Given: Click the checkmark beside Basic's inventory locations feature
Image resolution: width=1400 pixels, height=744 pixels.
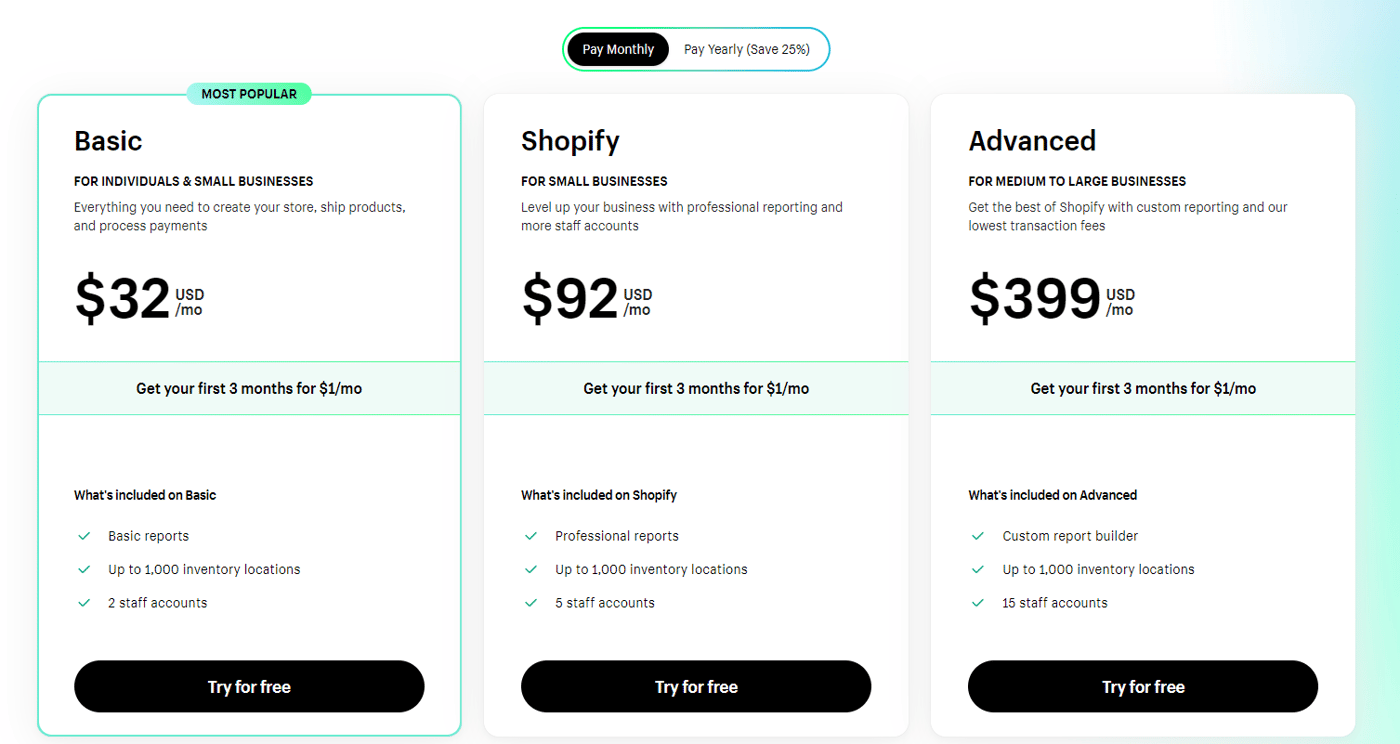Looking at the screenshot, I should point(84,568).
